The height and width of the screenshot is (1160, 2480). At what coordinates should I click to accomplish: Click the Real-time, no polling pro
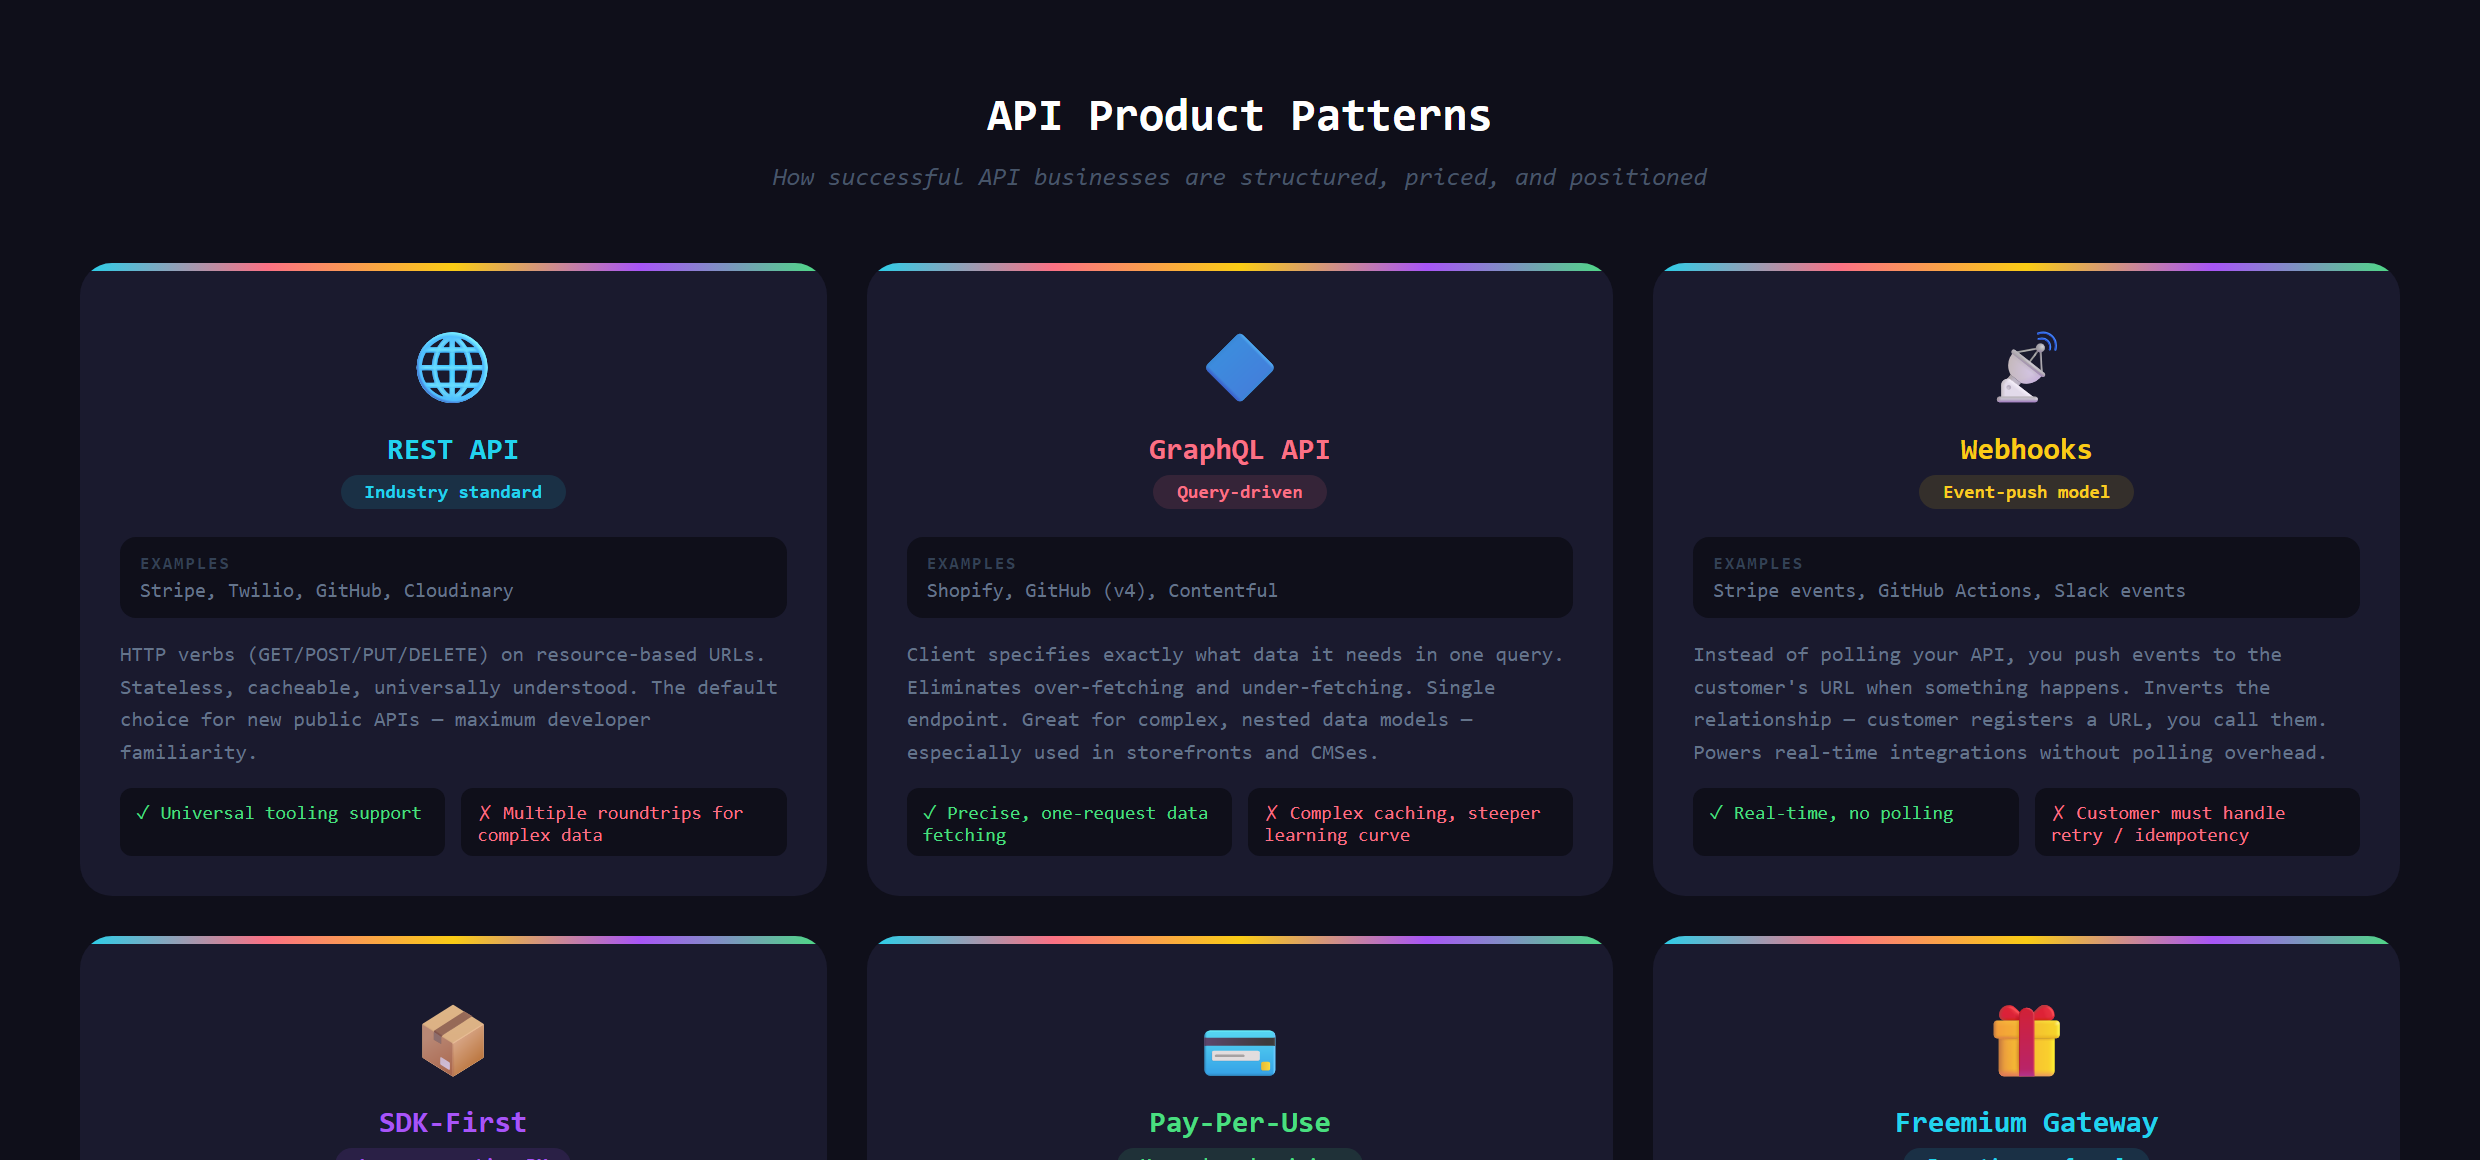[x=1855, y=822]
